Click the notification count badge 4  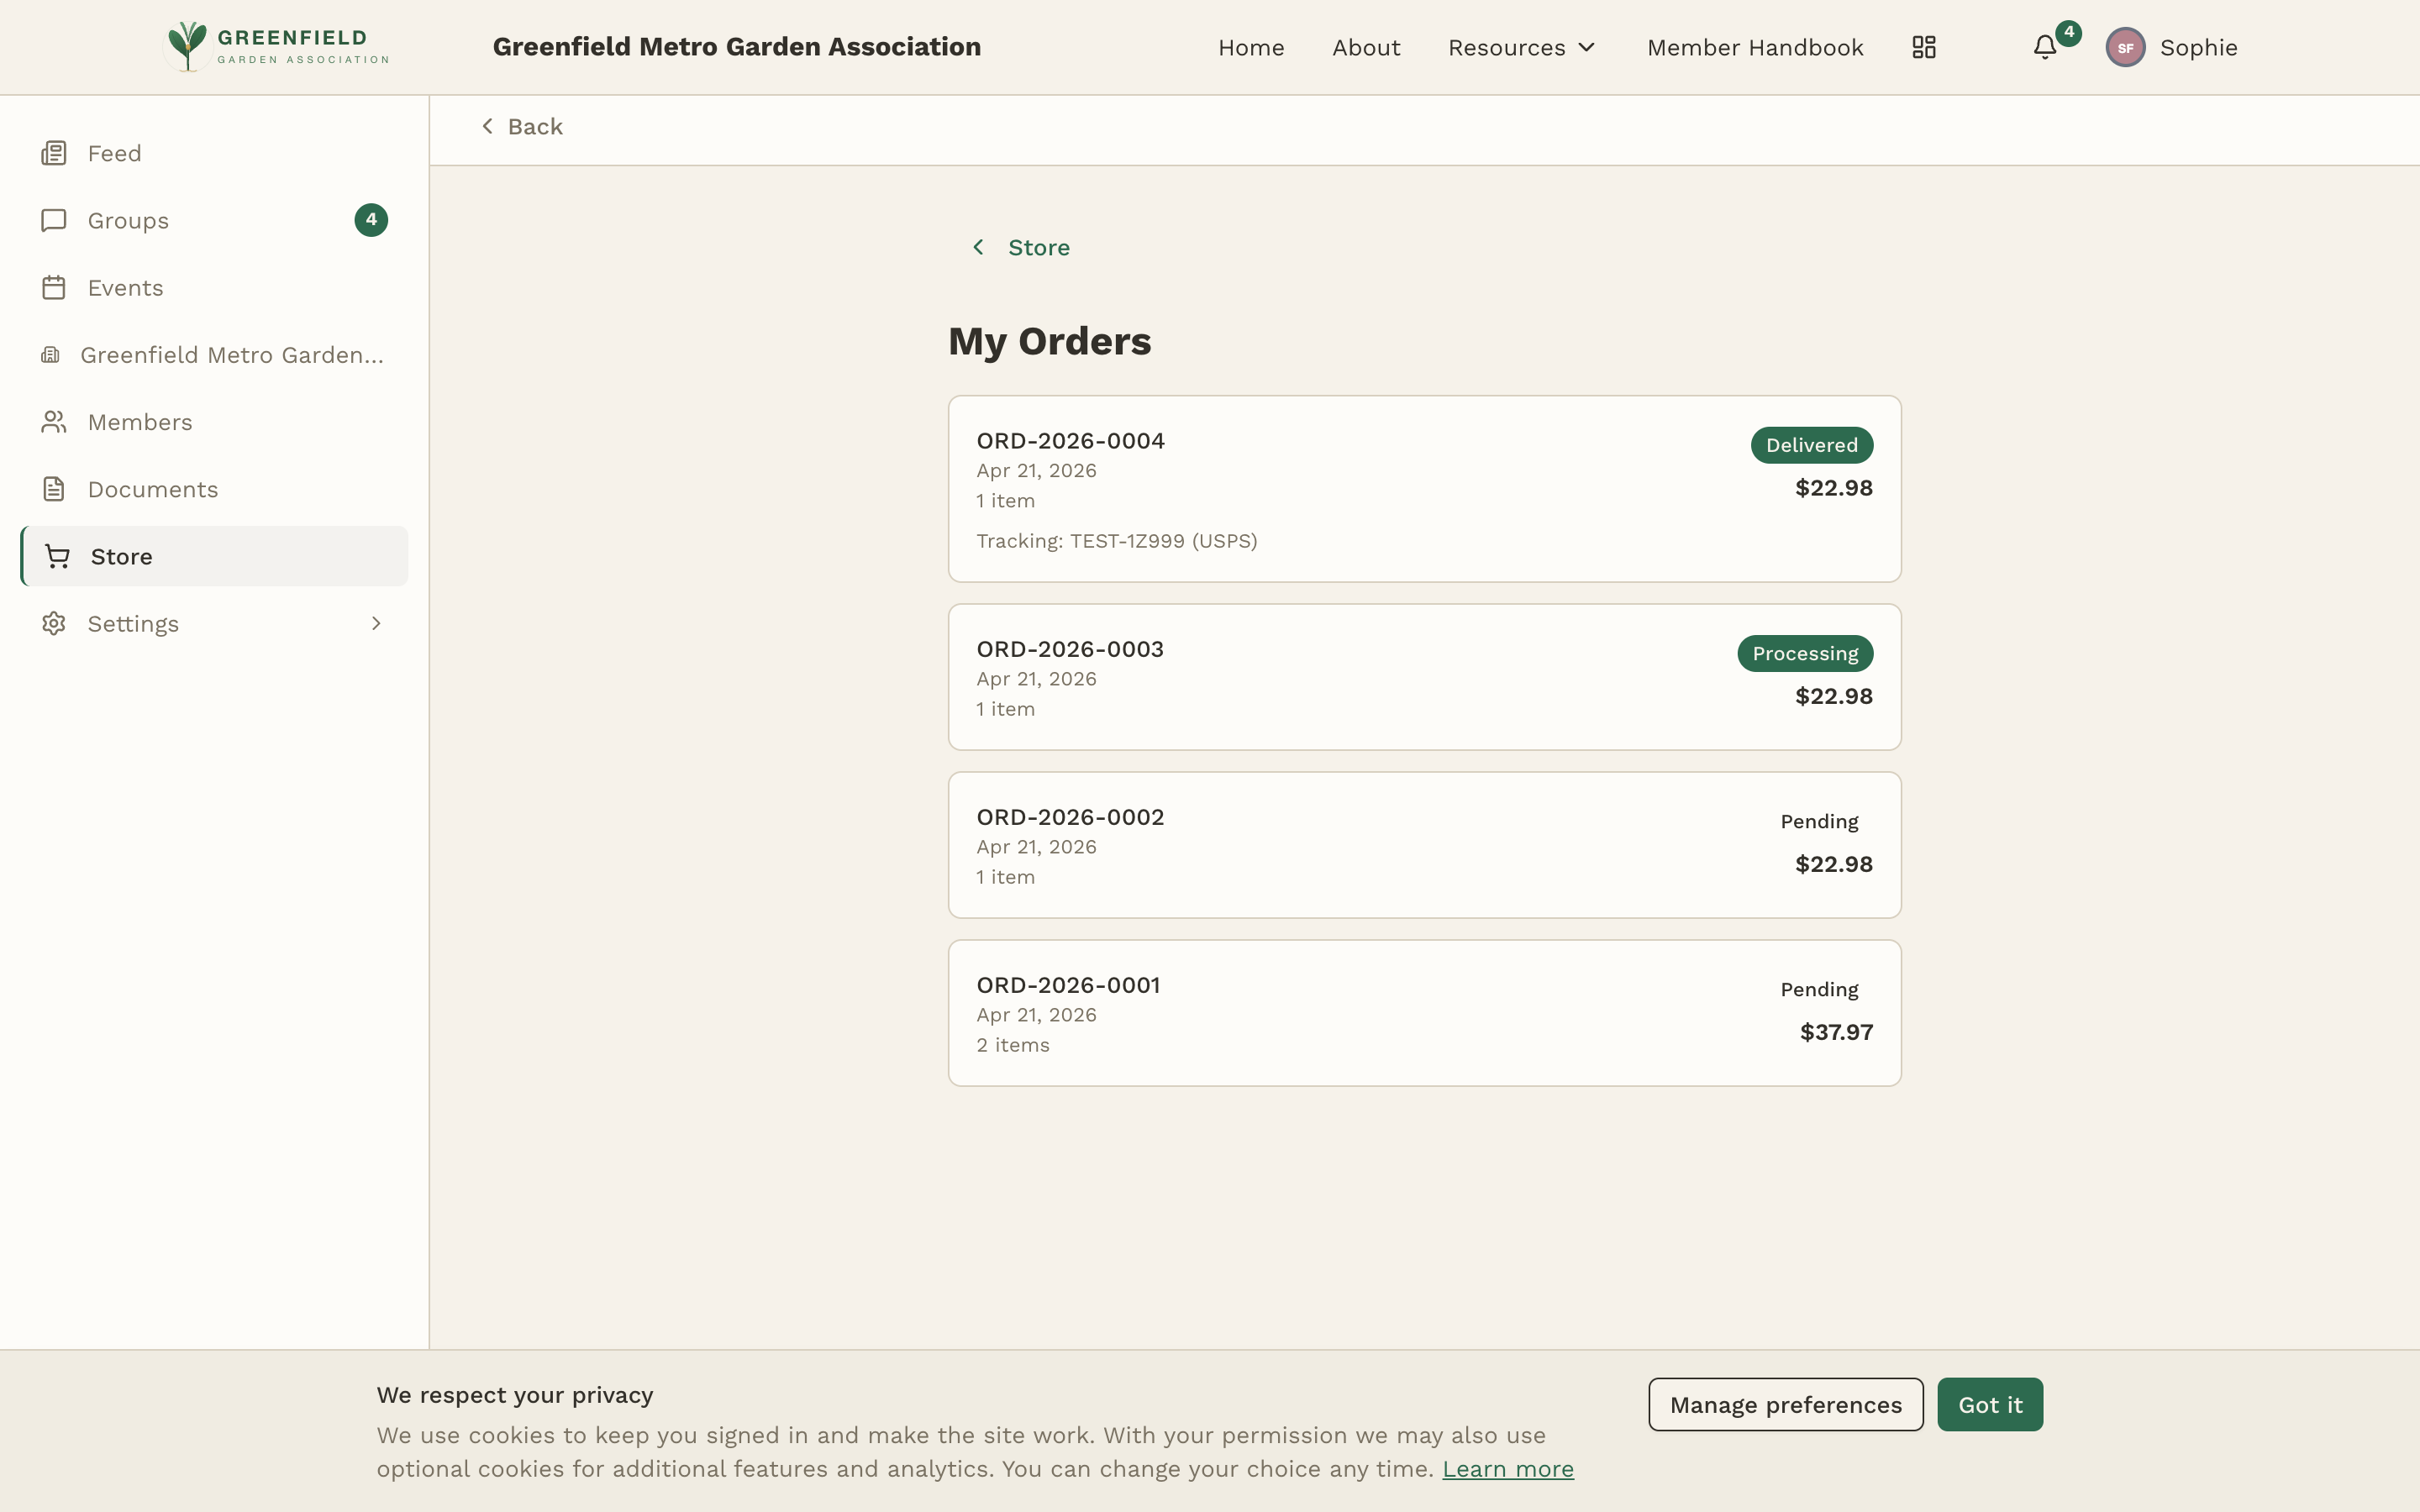(x=2068, y=32)
